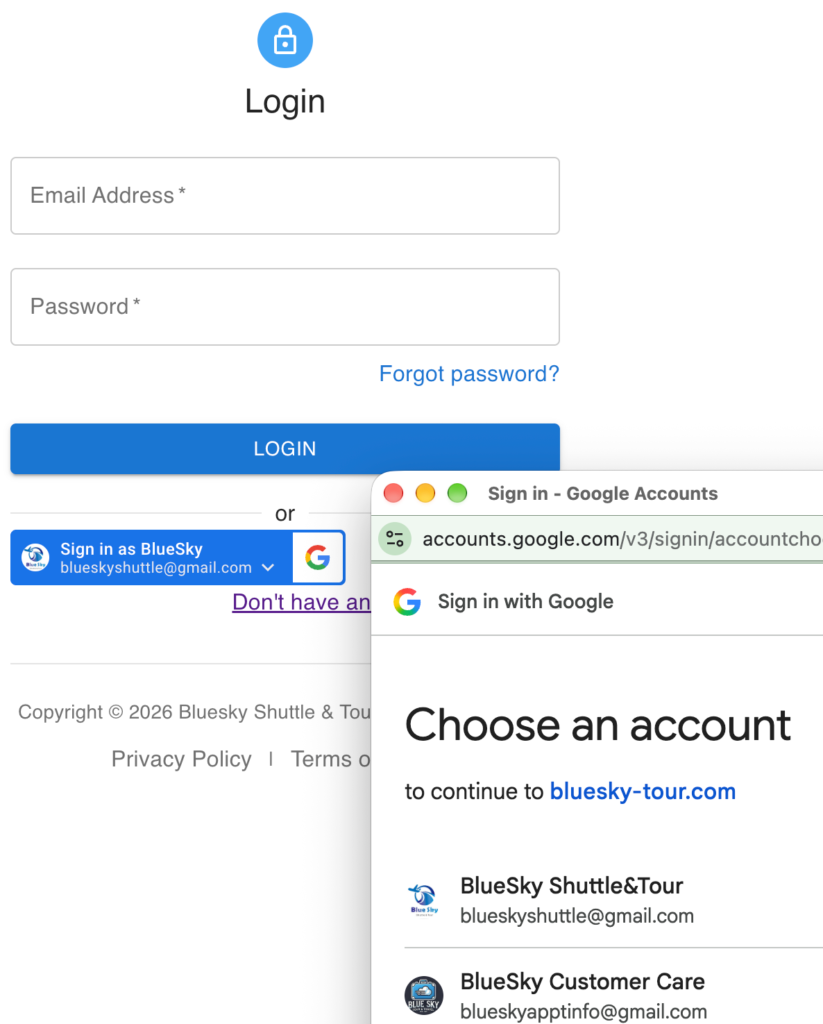
Task: Click the blue lock icon above Login
Action: tap(285, 40)
